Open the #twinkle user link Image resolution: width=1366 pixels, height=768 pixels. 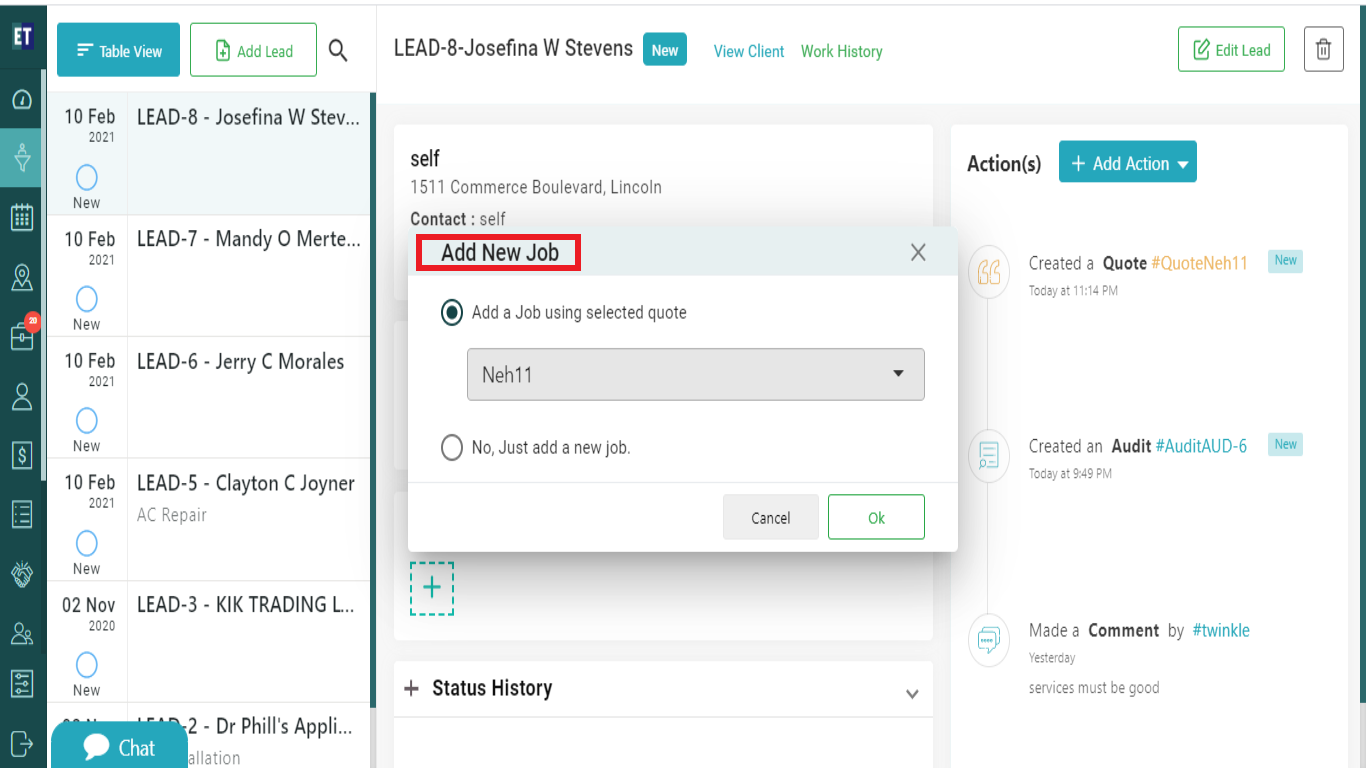pyautogui.click(x=1221, y=630)
